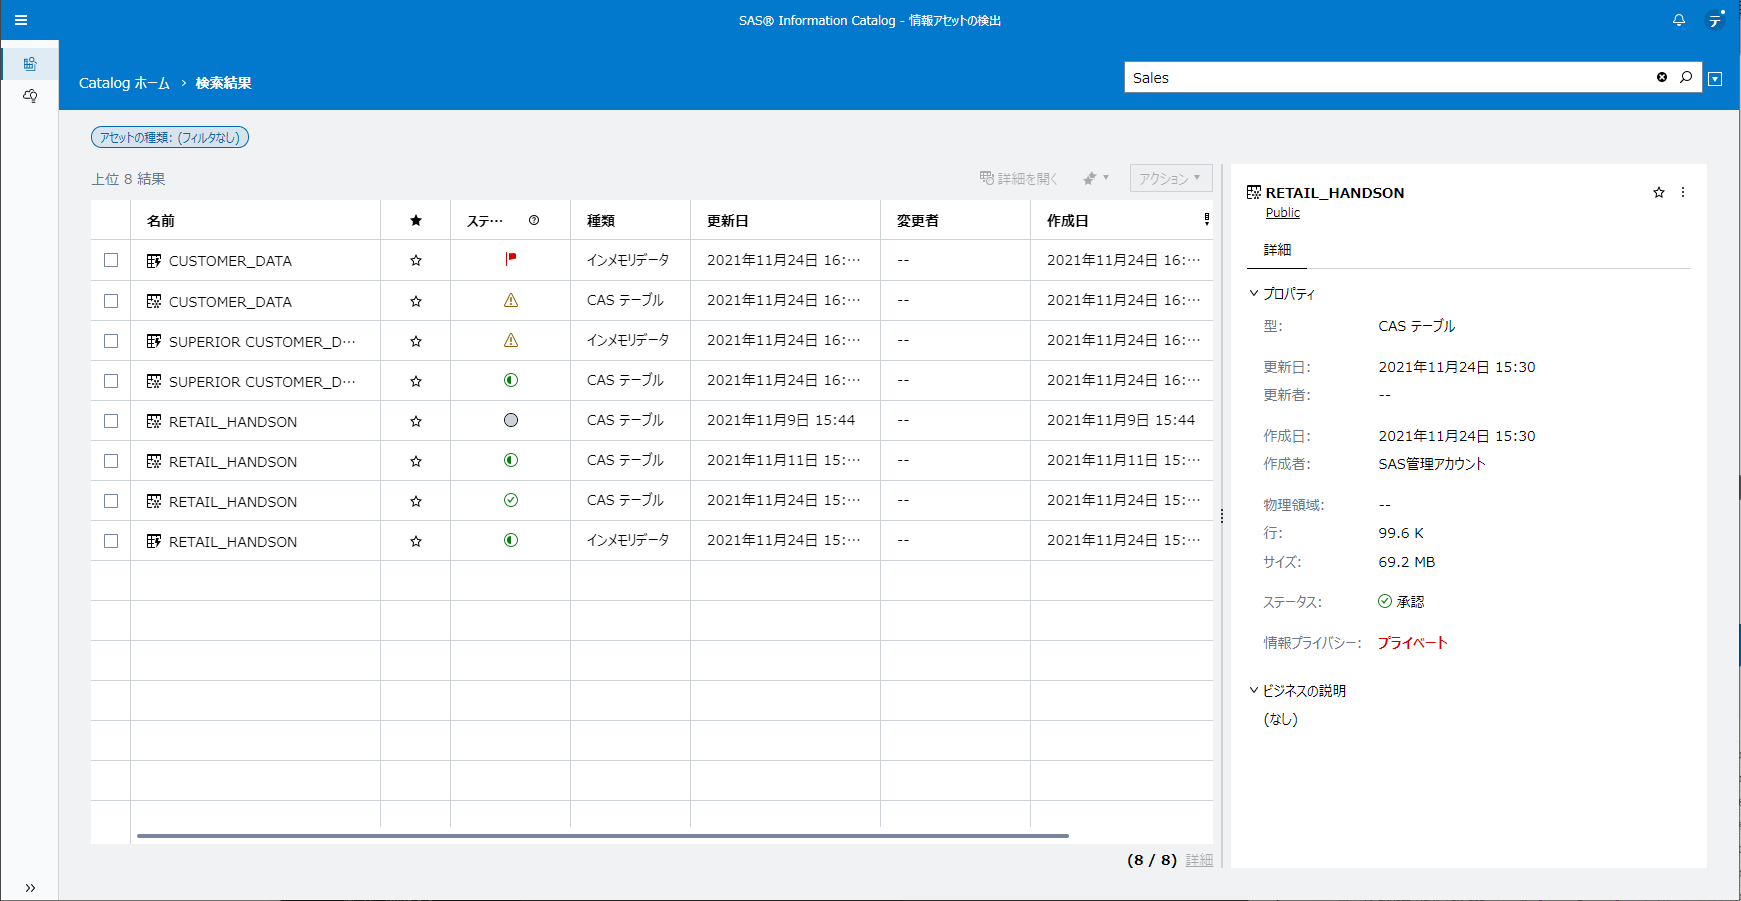Sort by 種類 column header
Screen dimensions: 1741x901
pyautogui.click(x=601, y=220)
